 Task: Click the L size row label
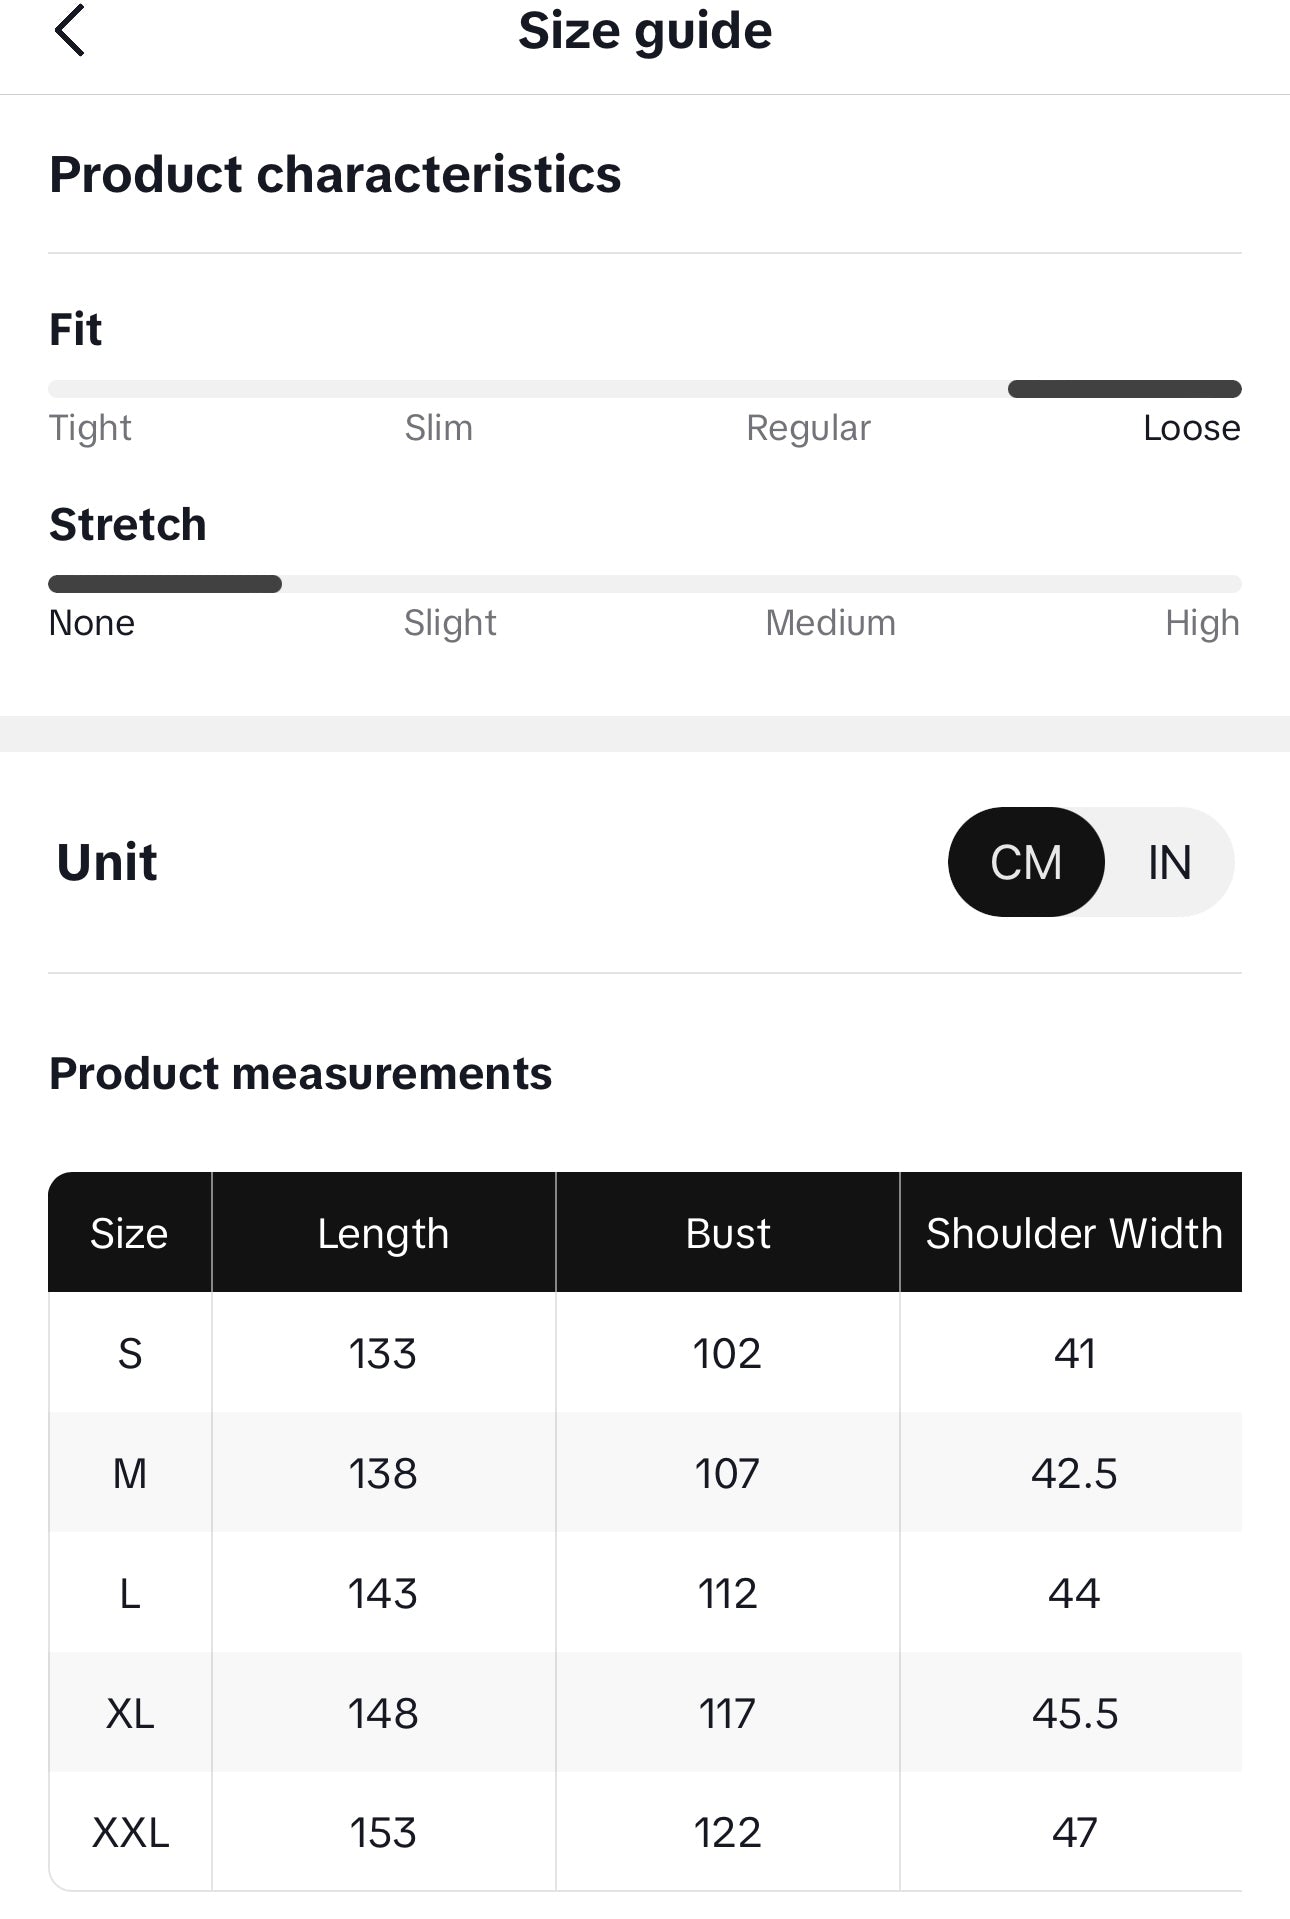pos(130,1593)
